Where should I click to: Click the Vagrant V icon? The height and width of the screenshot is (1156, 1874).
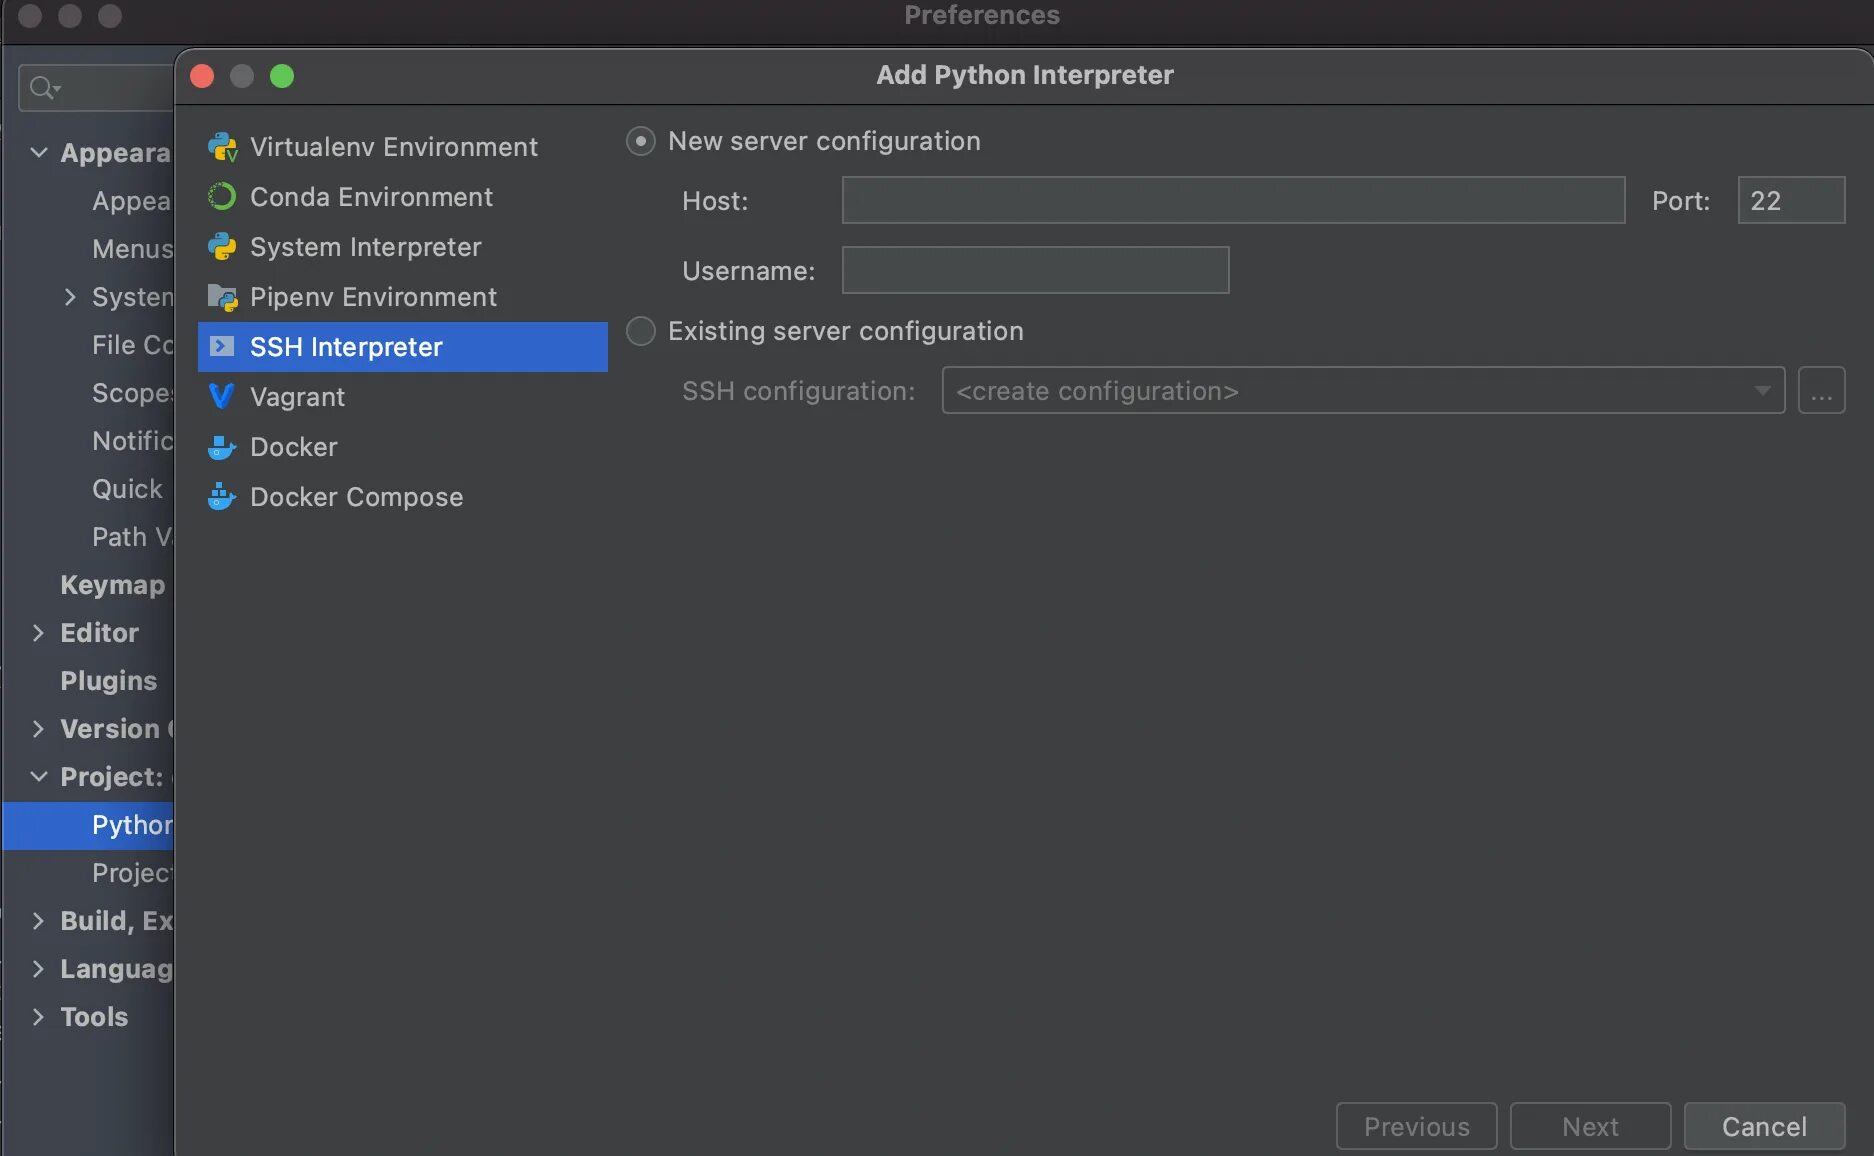(x=222, y=397)
